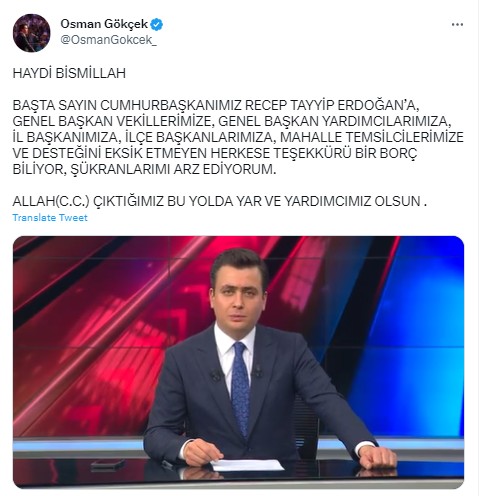Click the ŞÜKRANLARIMI ARZ EDİYORUM line

tap(145, 169)
